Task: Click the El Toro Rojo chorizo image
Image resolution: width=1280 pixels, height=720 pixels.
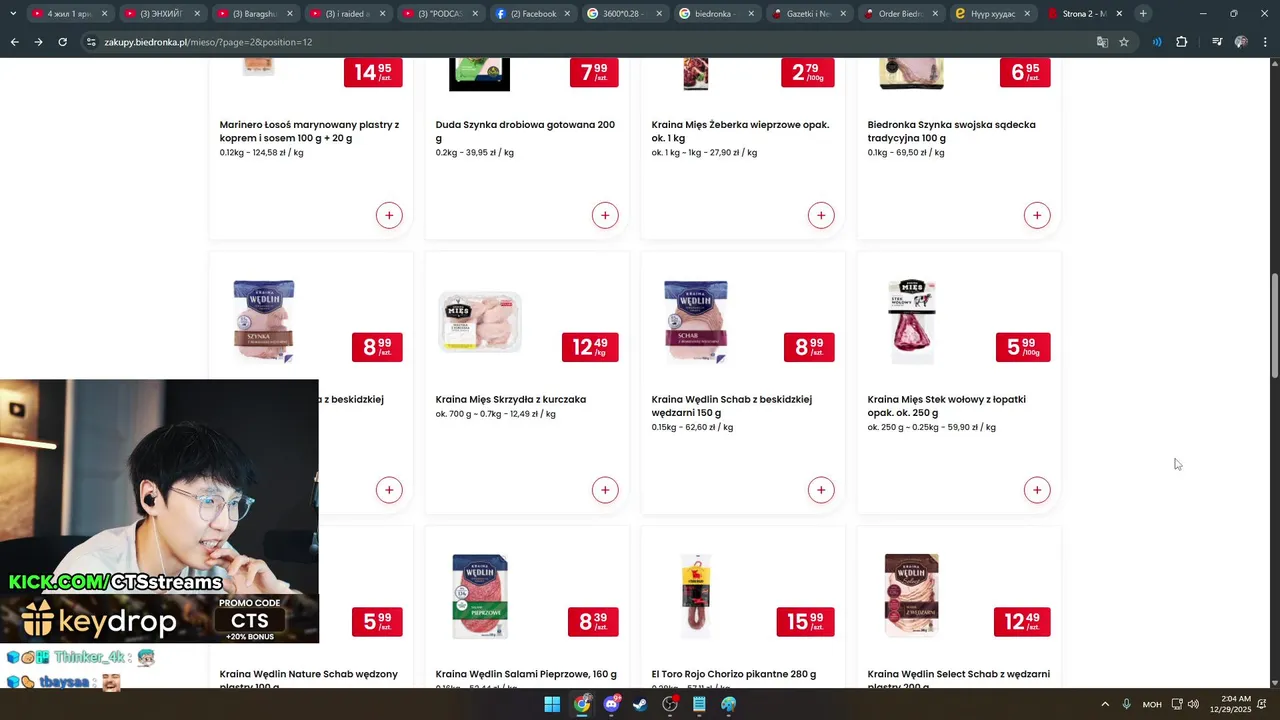Action: tap(696, 596)
